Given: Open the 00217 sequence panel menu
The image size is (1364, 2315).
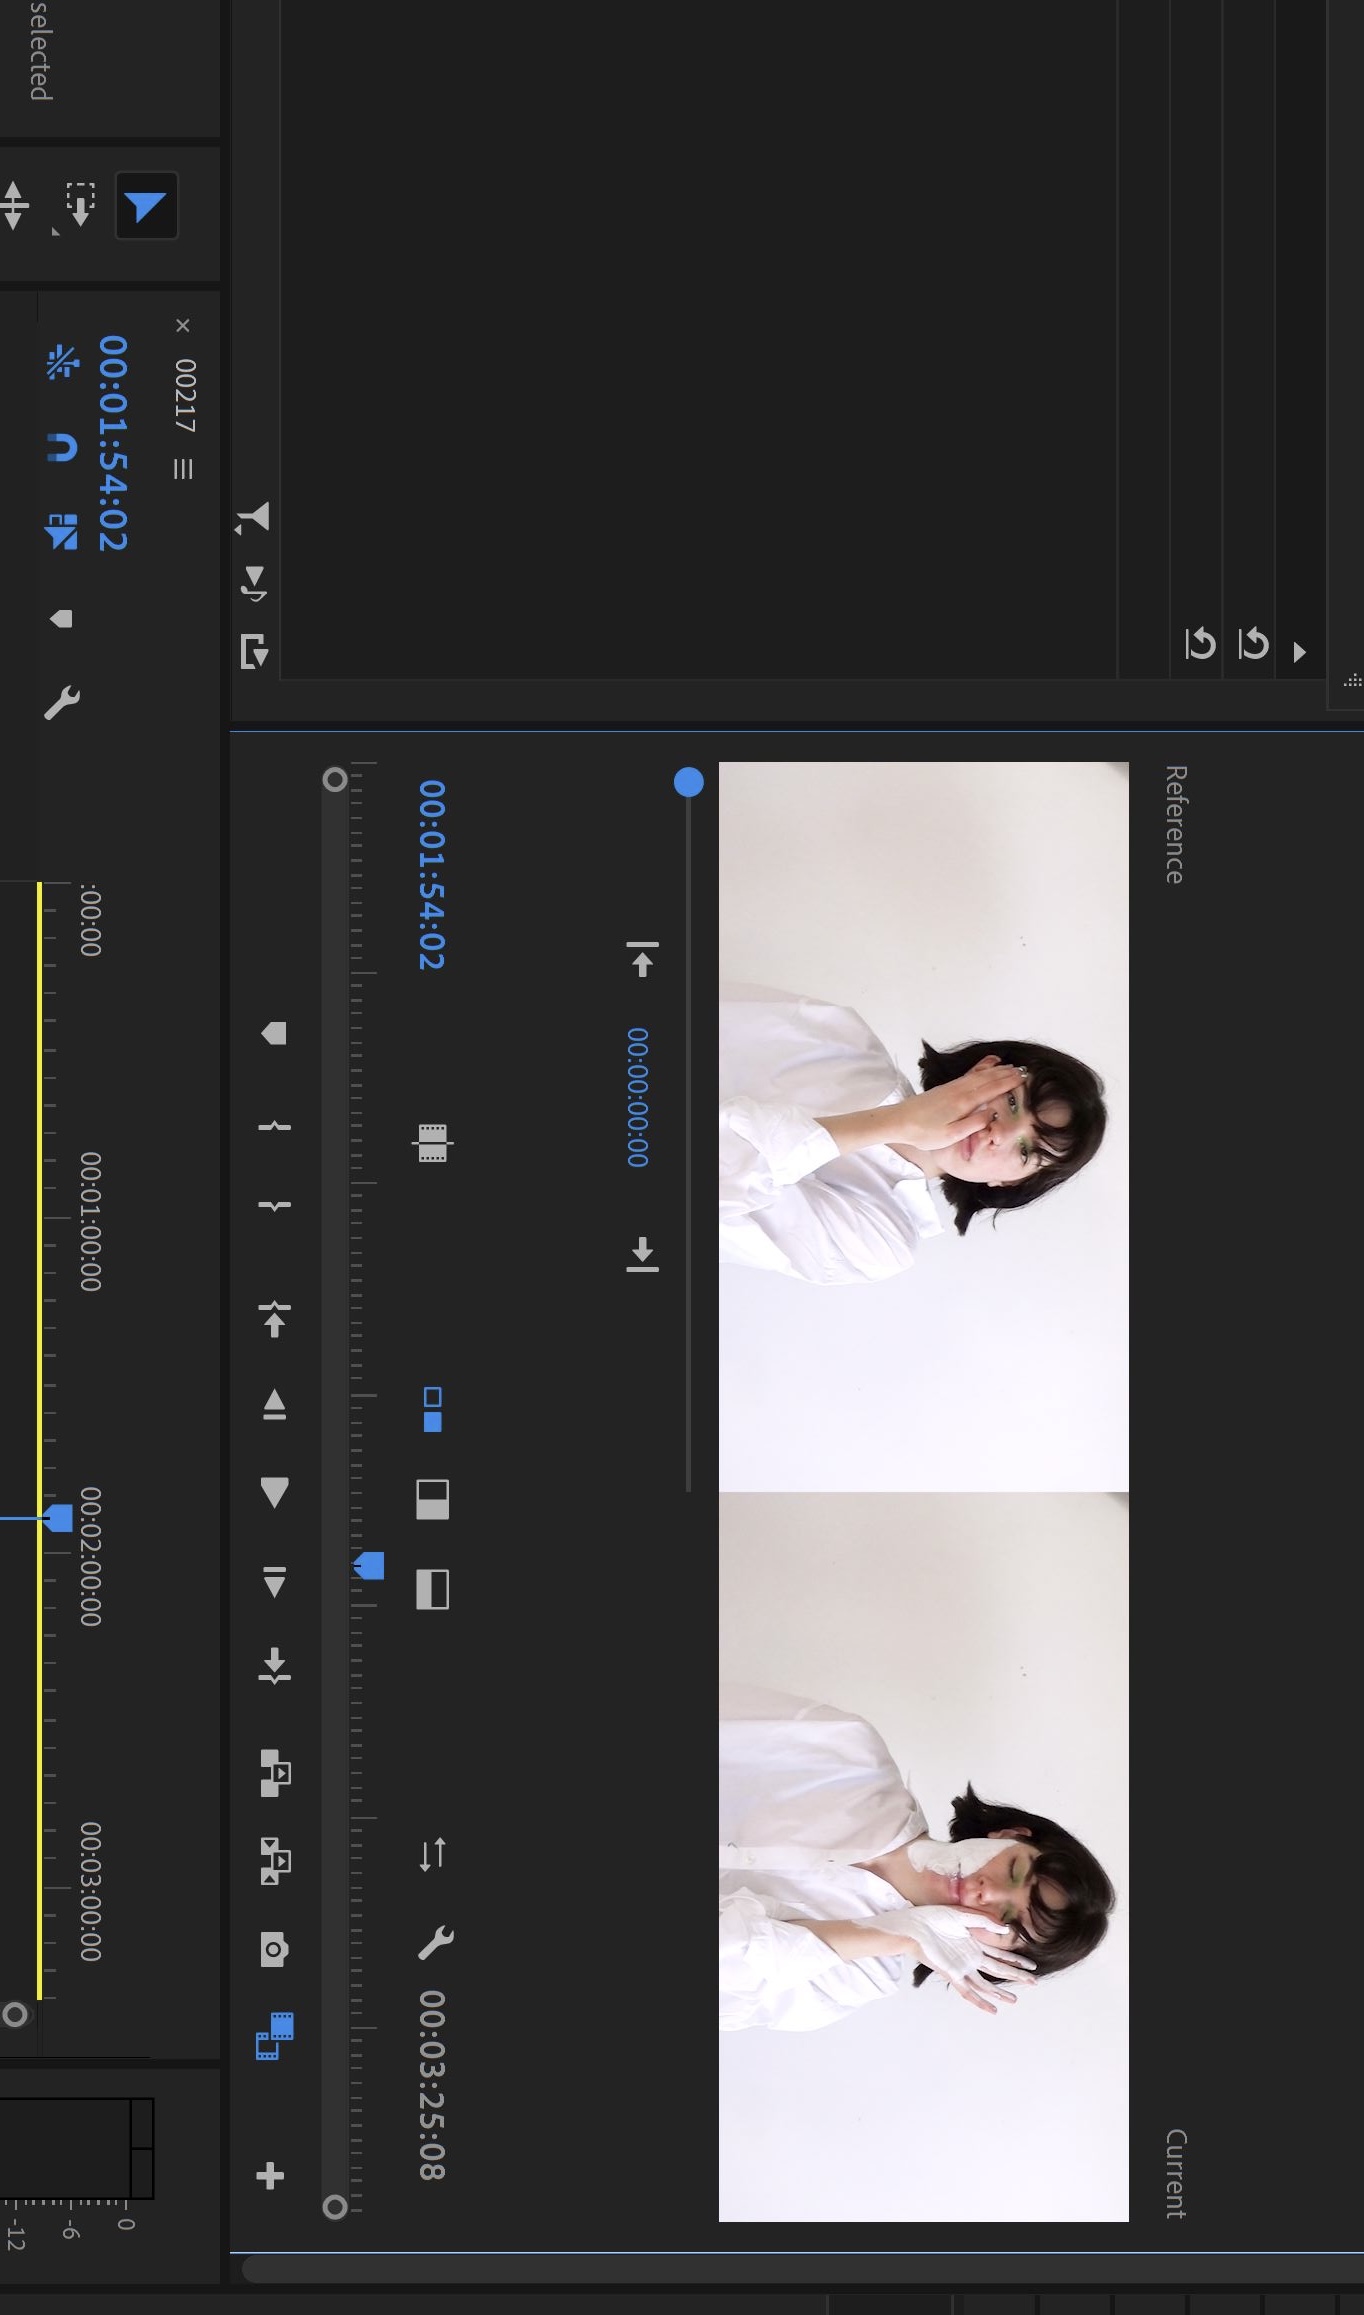Looking at the screenshot, I should tap(183, 468).
